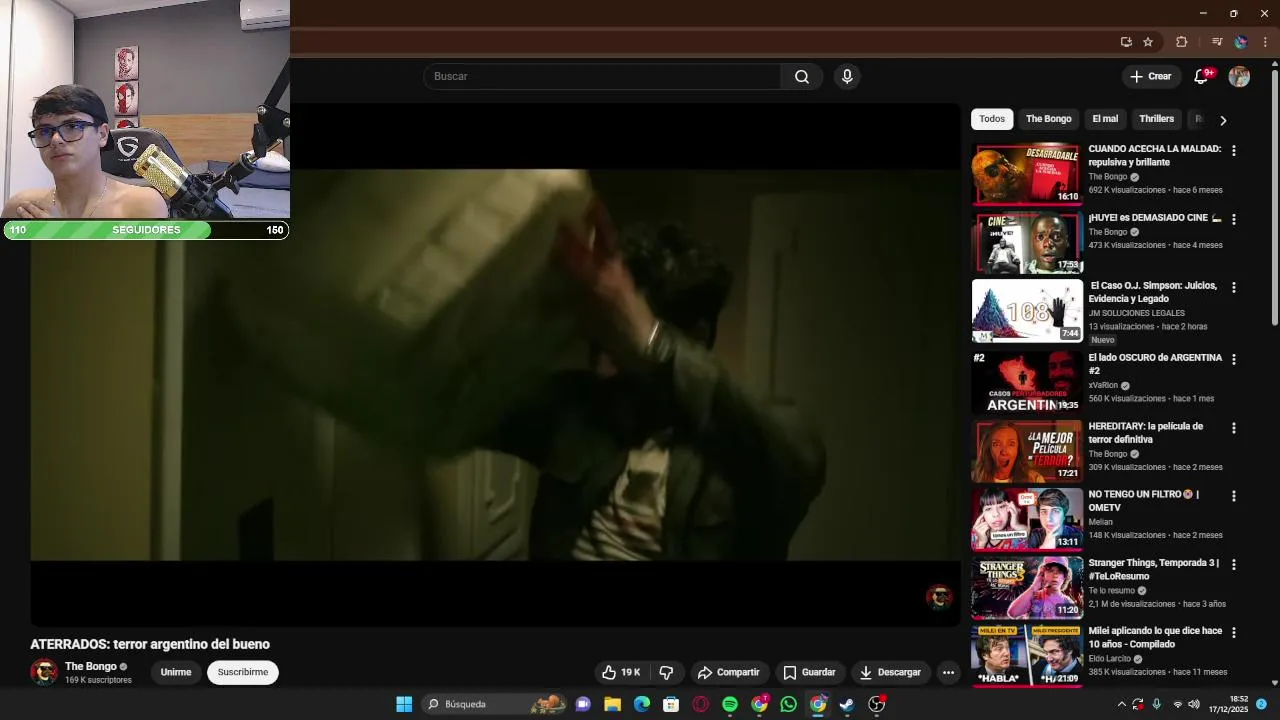
Task: Open the ¡HUYE! es DEMASIADO CINE thumbnail
Action: [1027, 242]
